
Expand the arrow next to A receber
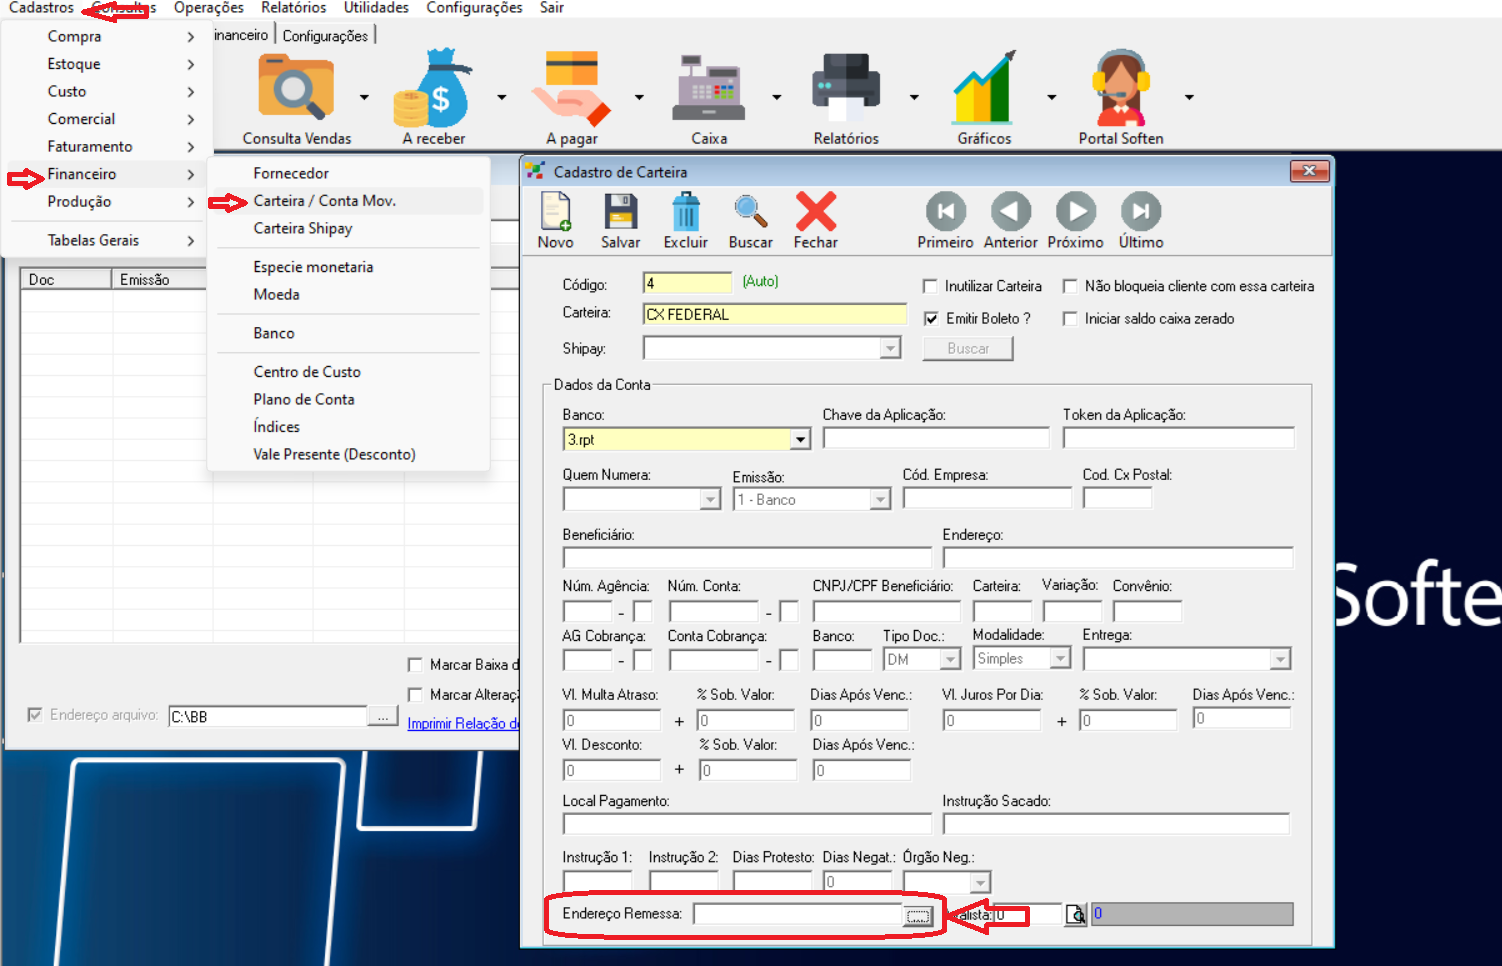coord(502,97)
